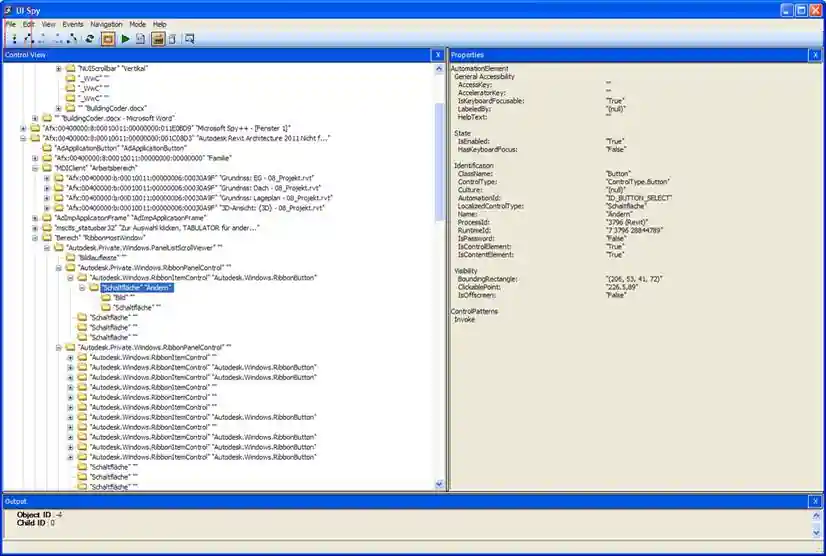Click the UI Spy icon in the title bar

[9, 9]
